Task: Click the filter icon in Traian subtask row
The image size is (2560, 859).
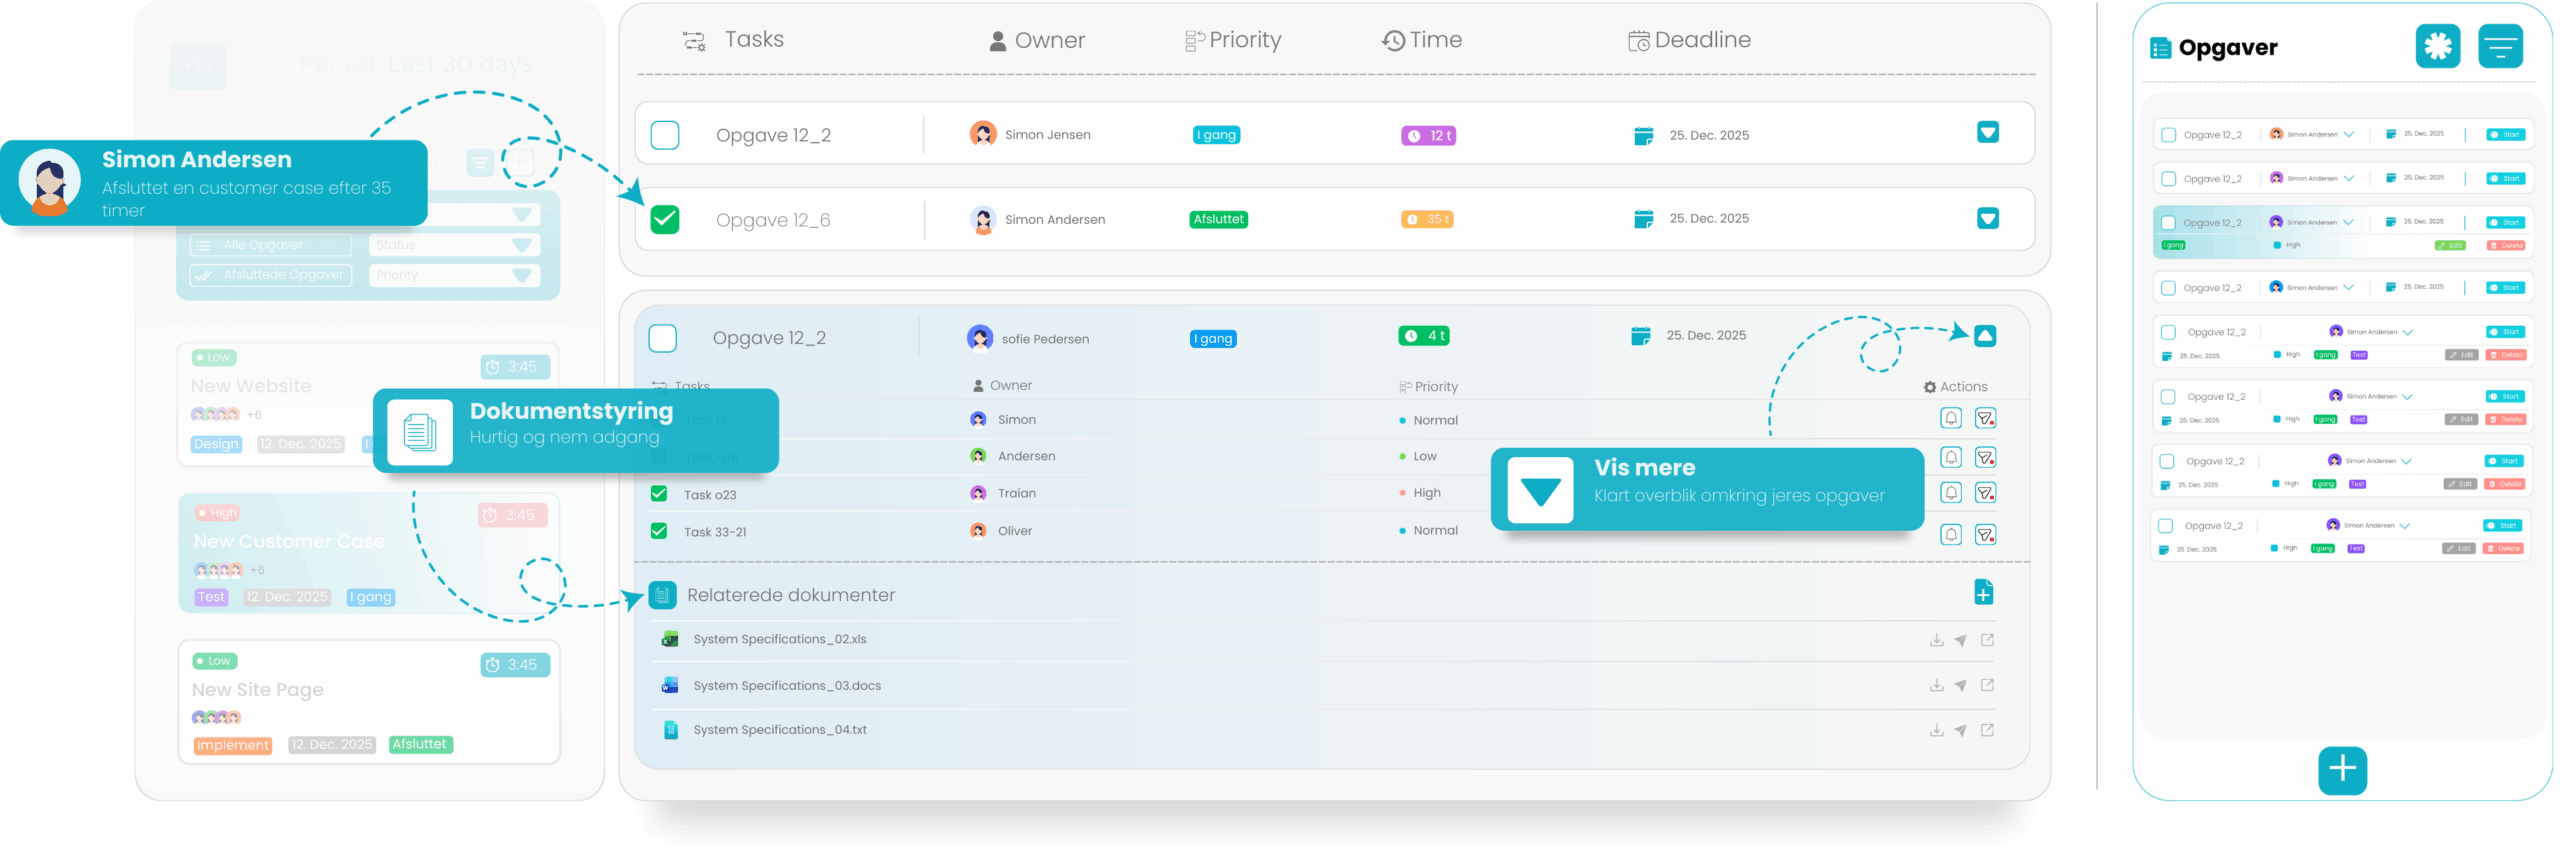Action: [1985, 492]
